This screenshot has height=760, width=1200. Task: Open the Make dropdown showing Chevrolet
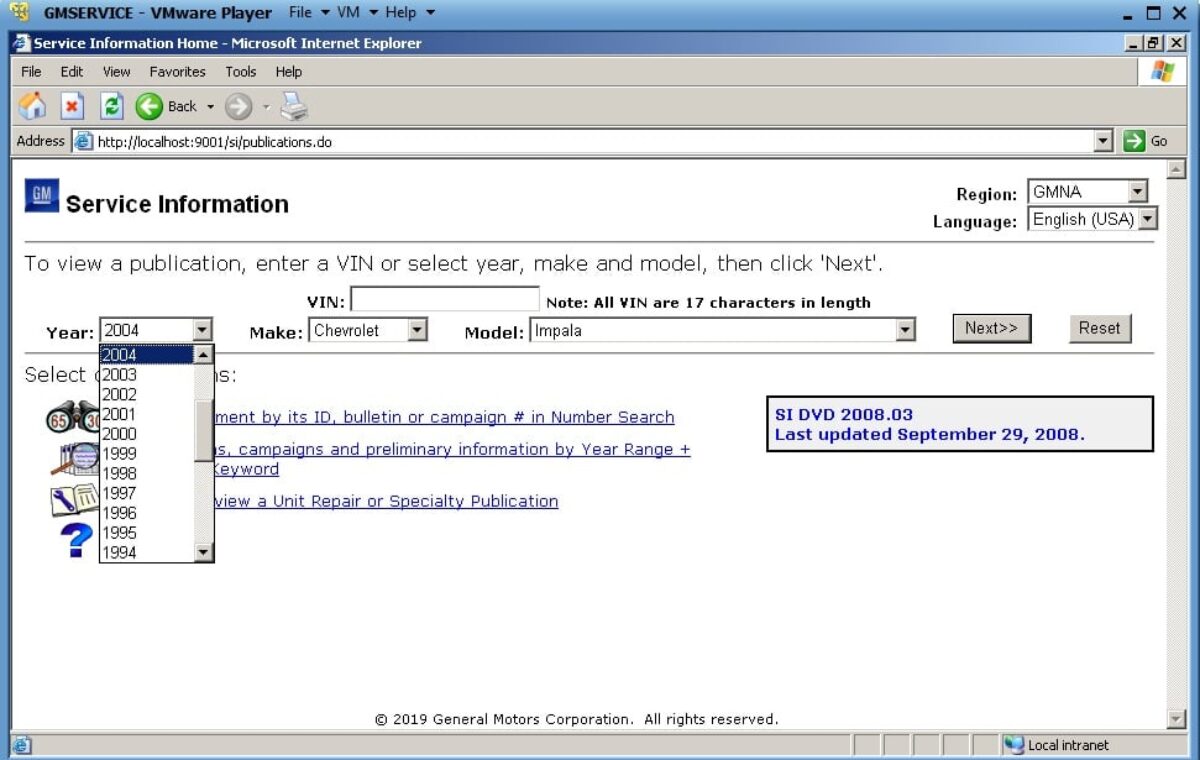tap(415, 329)
